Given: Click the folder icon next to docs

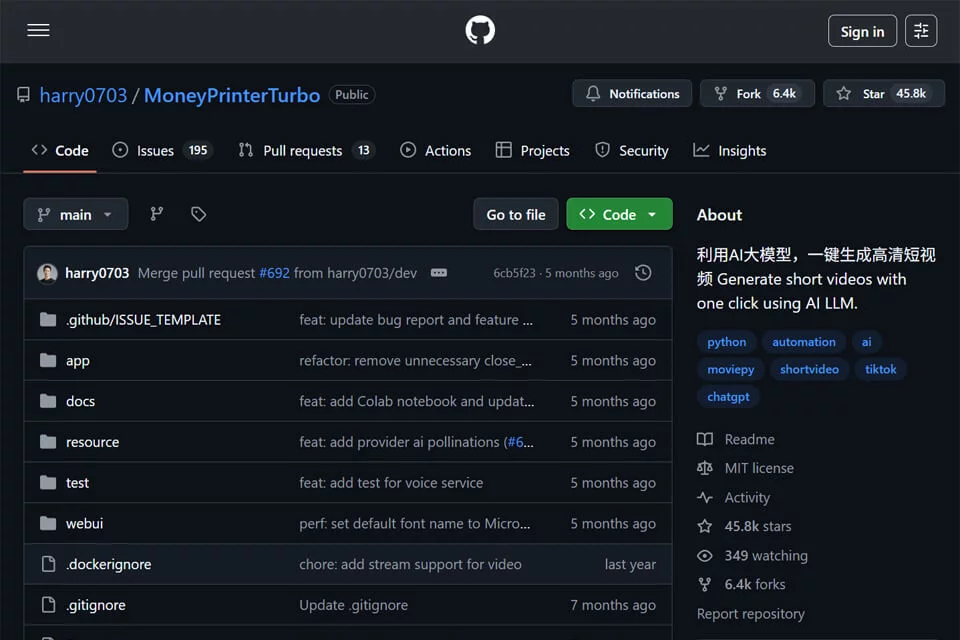Looking at the screenshot, I should pos(48,401).
